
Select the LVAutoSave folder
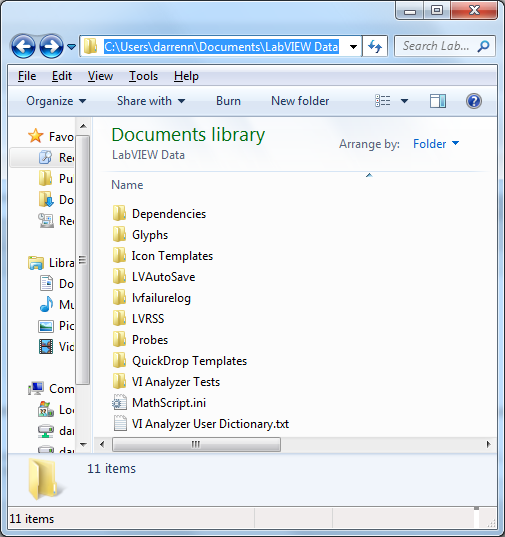154,277
